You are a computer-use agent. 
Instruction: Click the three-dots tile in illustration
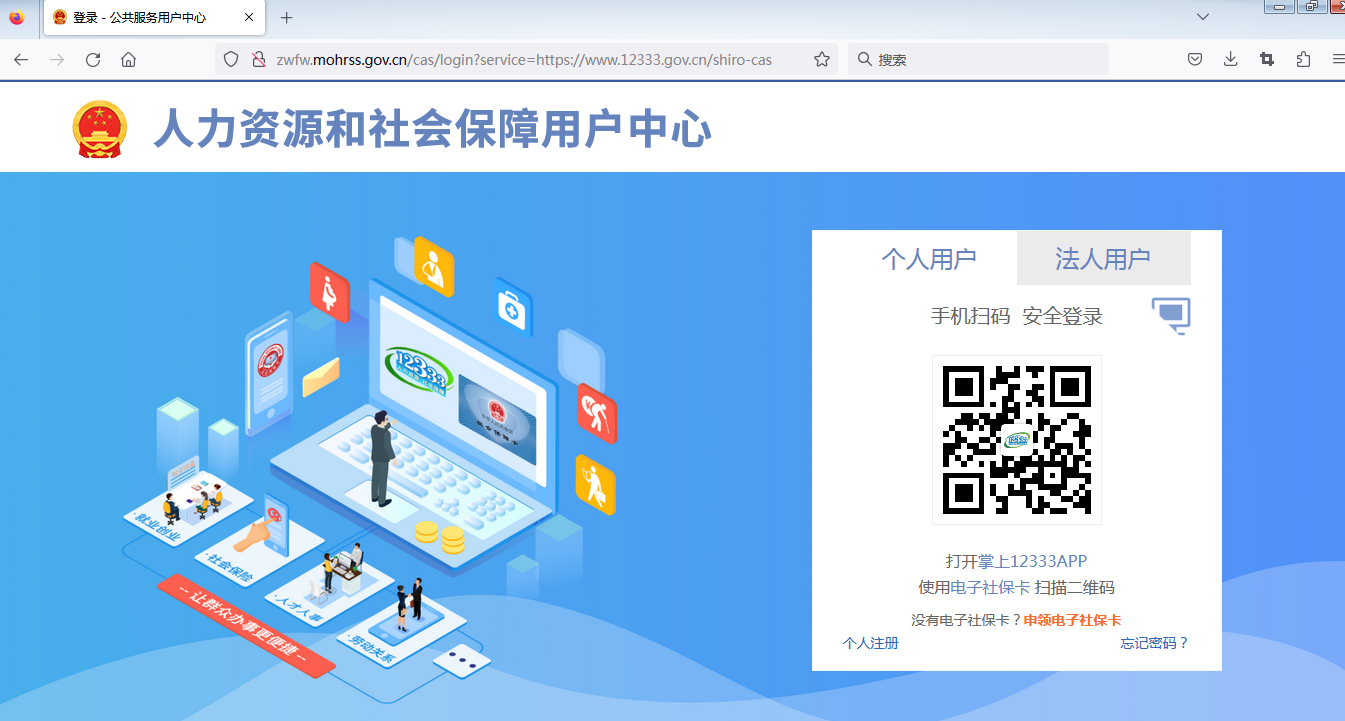461,660
